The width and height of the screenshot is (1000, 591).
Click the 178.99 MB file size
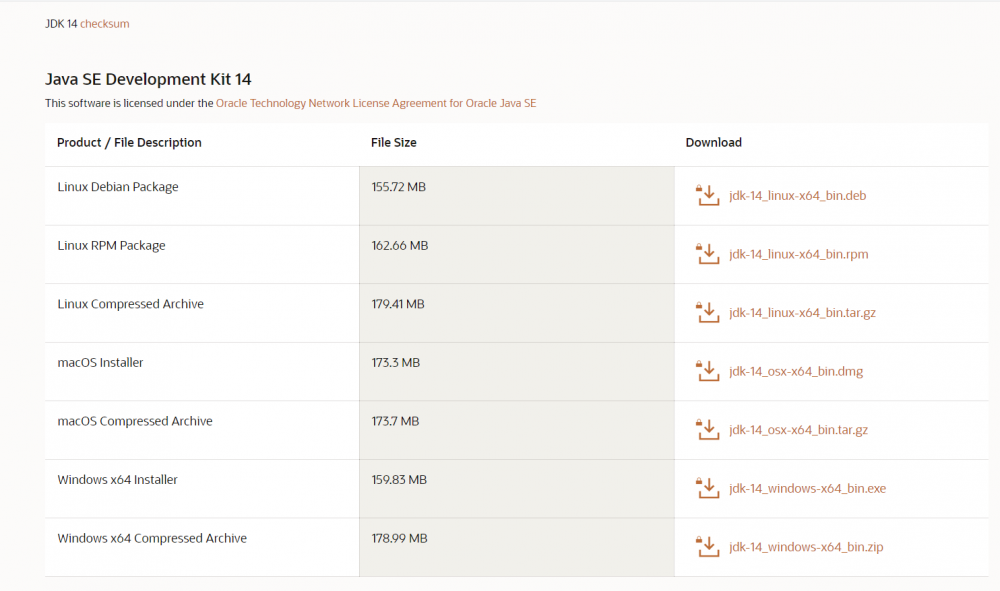tap(399, 538)
